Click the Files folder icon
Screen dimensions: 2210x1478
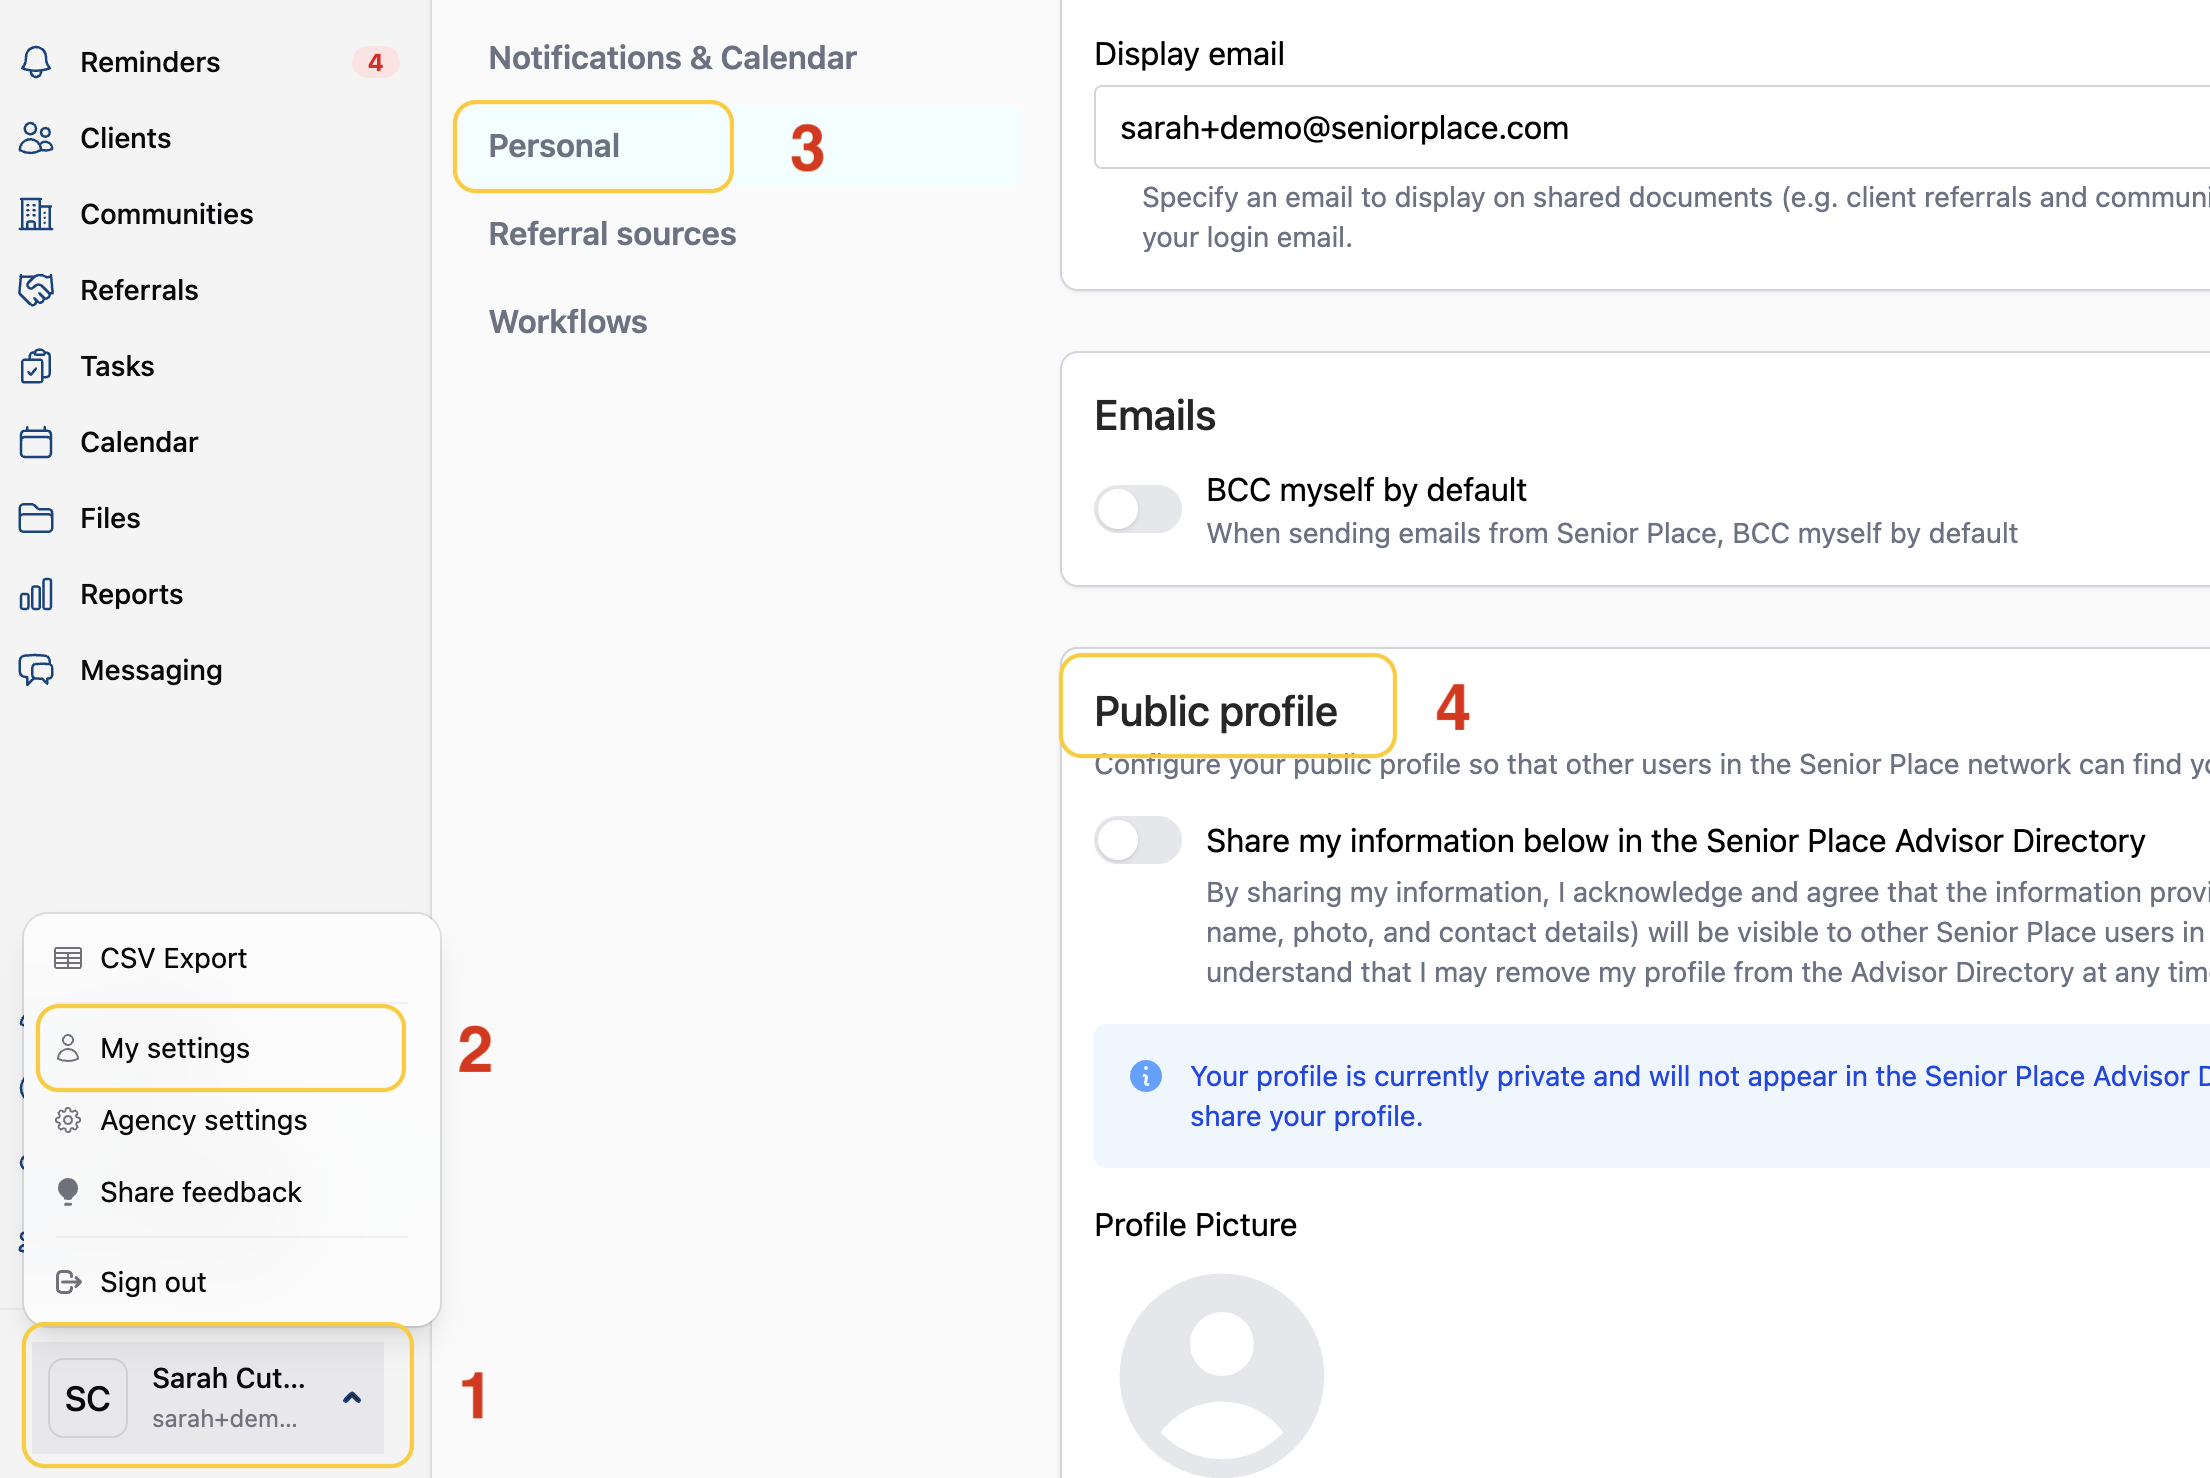click(x=36, y=518)
